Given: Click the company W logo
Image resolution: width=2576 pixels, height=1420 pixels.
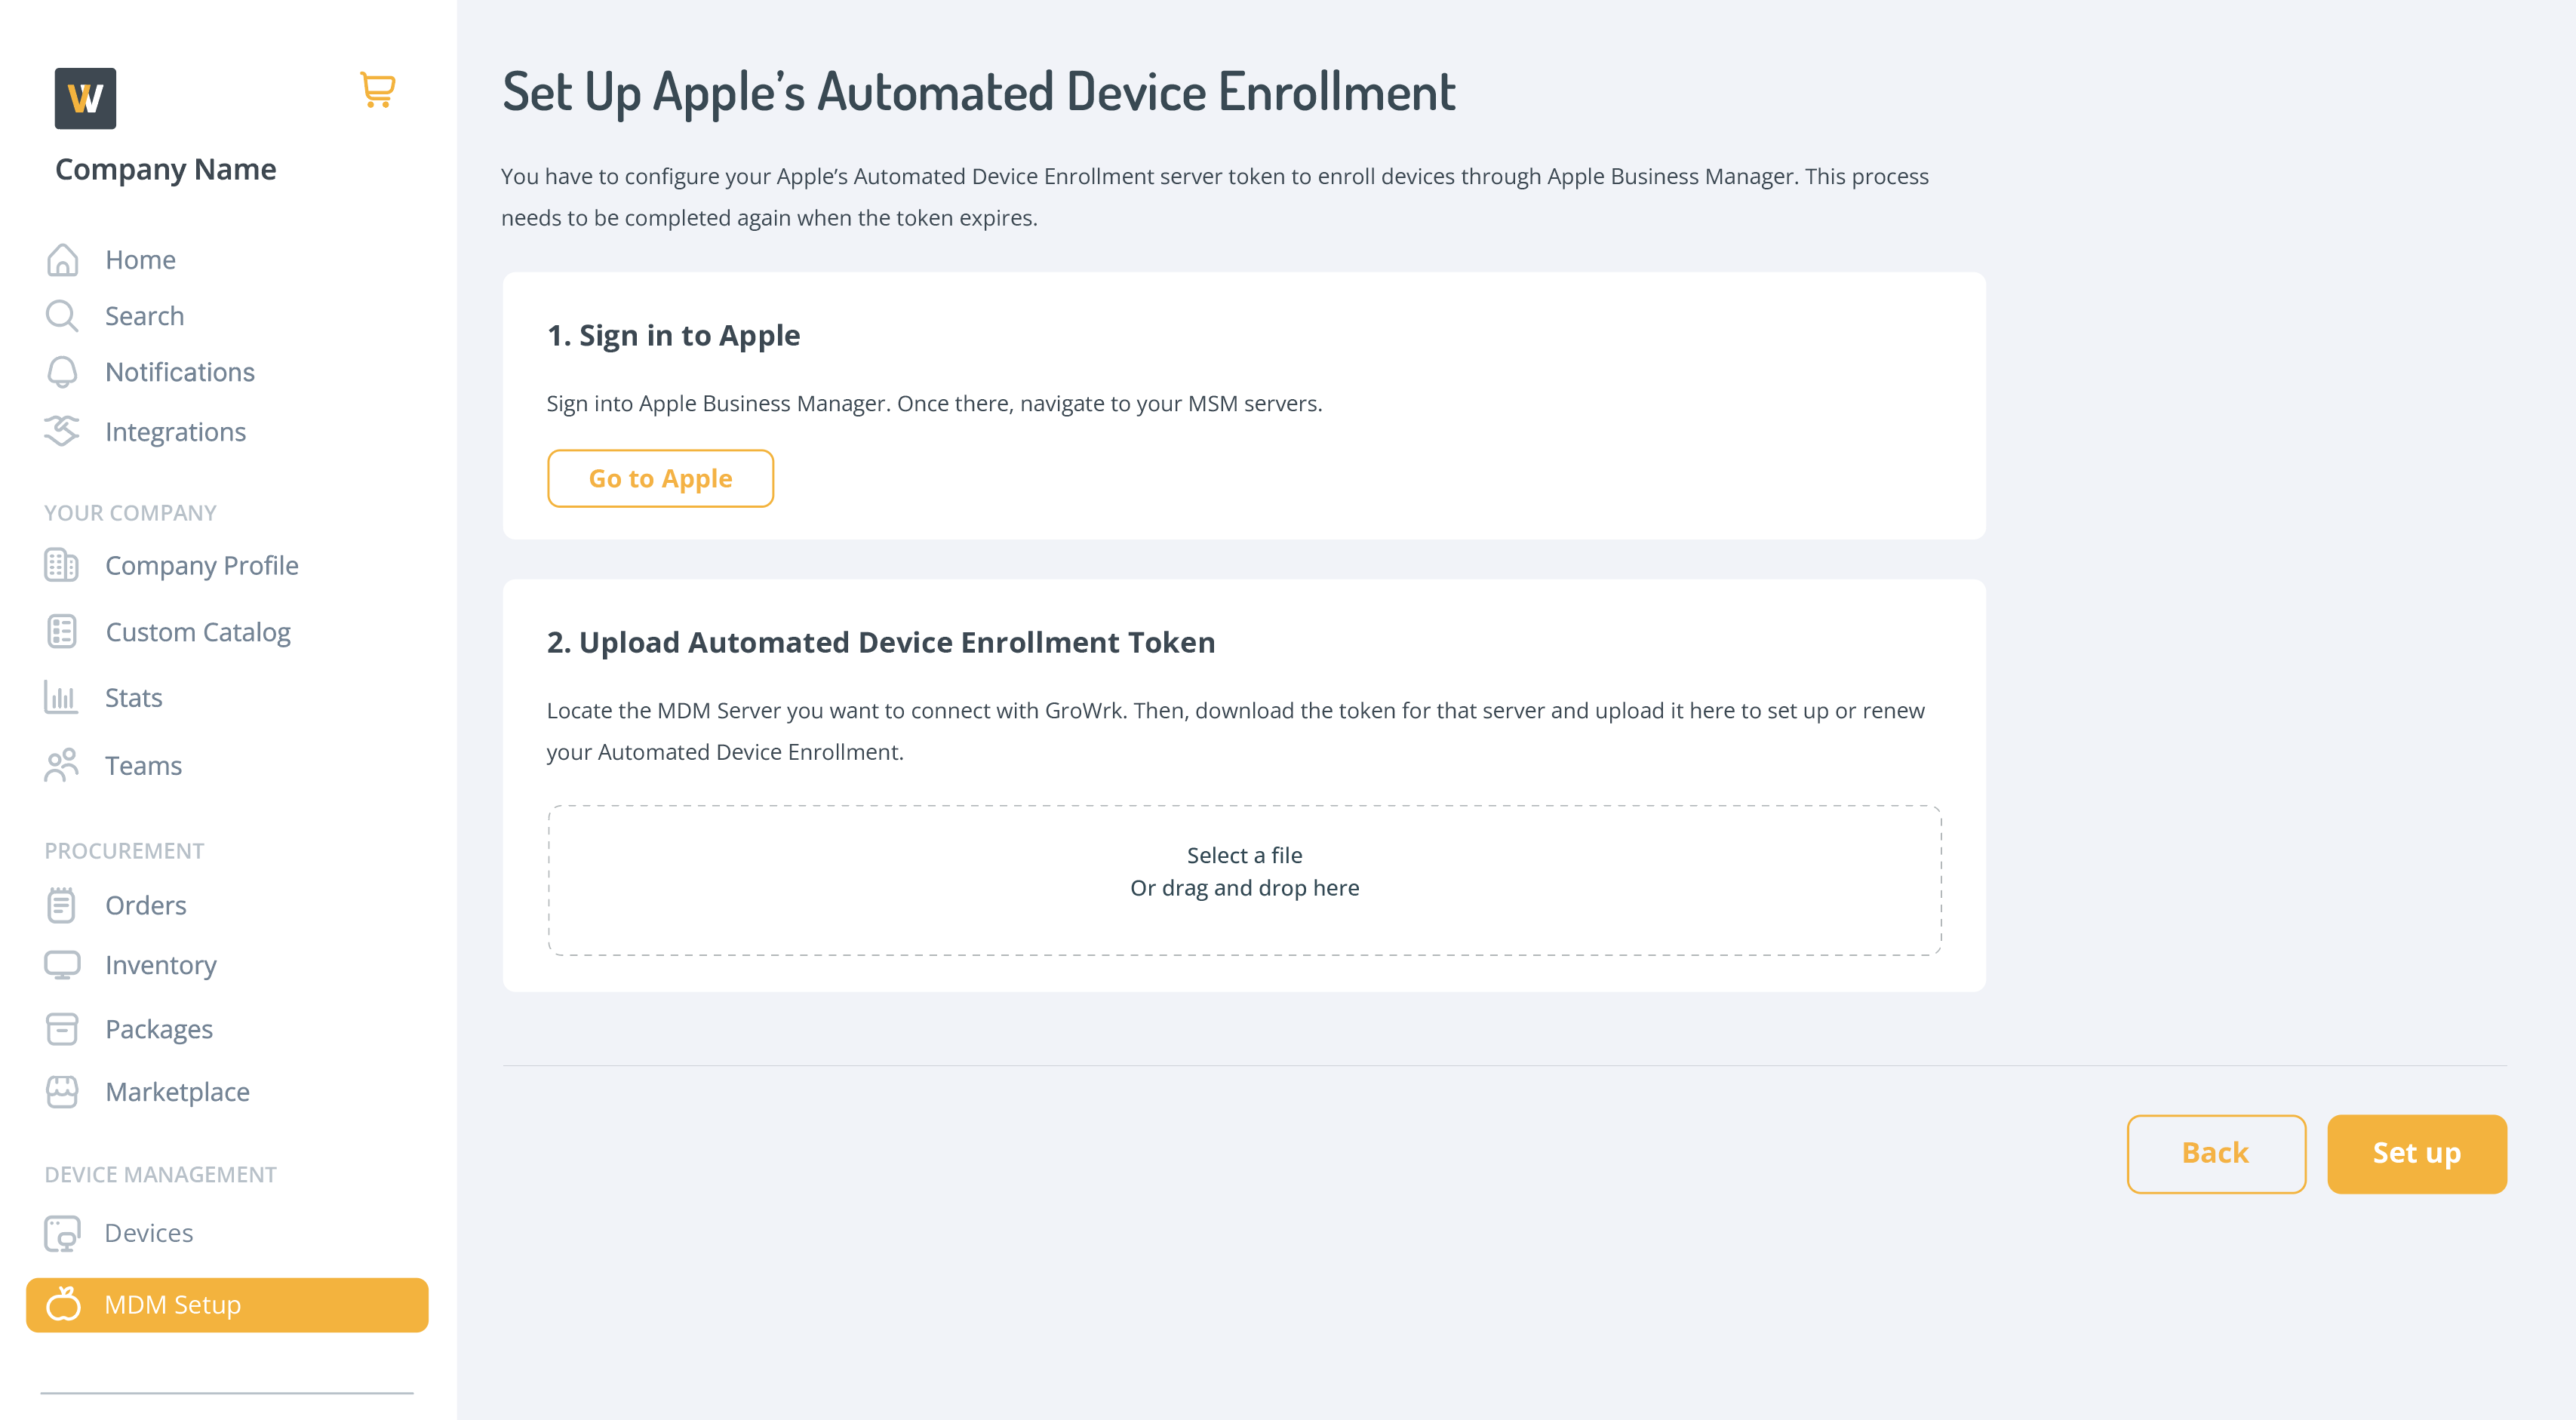Looking at the screenshot, I should (x=85, y=98).
